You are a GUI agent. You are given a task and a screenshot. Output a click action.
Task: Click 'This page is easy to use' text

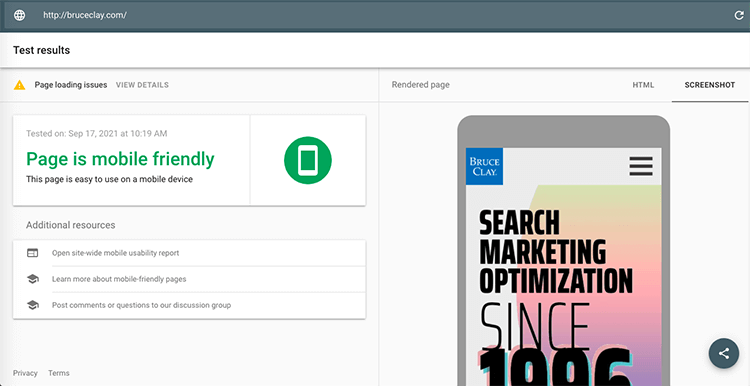click(109, 180)
